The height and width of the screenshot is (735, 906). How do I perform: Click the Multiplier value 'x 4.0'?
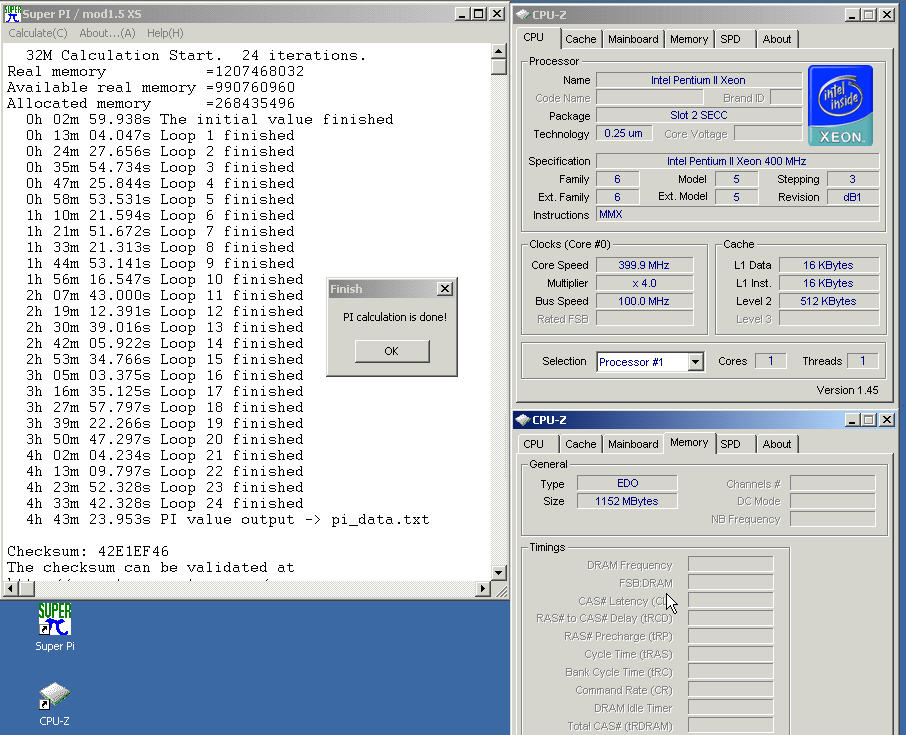pos(644,283)
